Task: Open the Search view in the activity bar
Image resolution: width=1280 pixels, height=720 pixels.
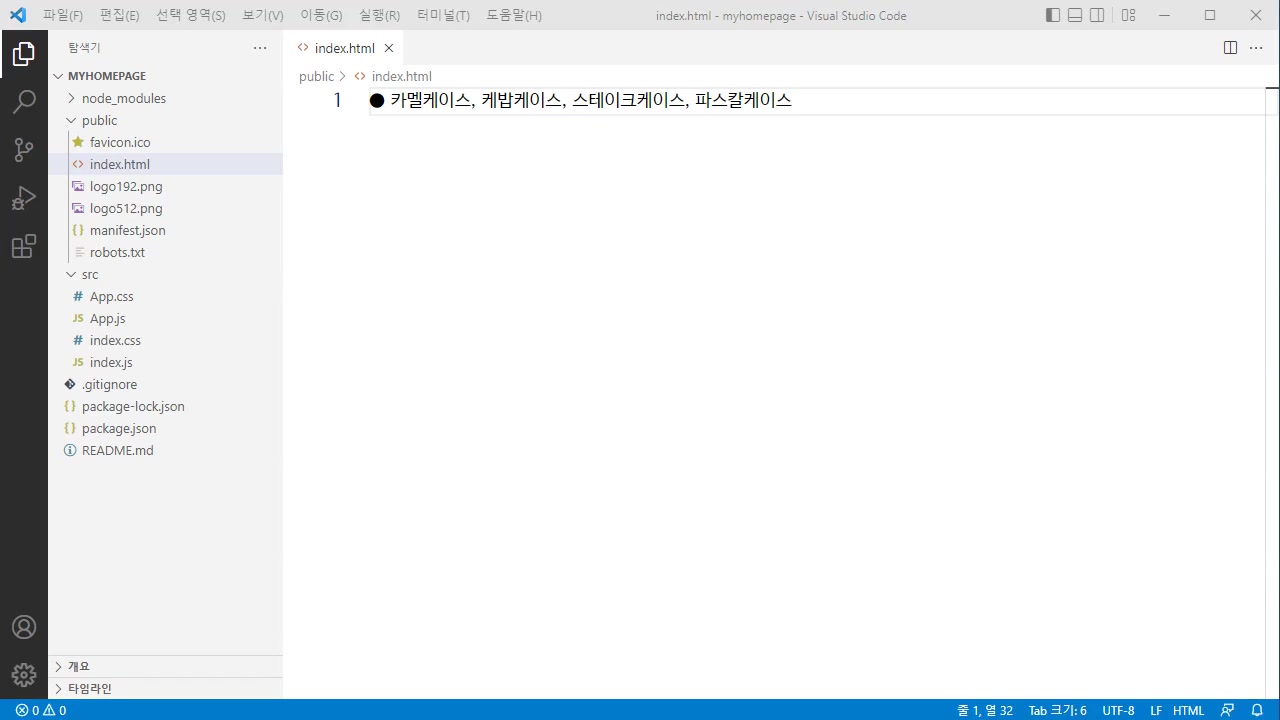Action: point(24,101)
